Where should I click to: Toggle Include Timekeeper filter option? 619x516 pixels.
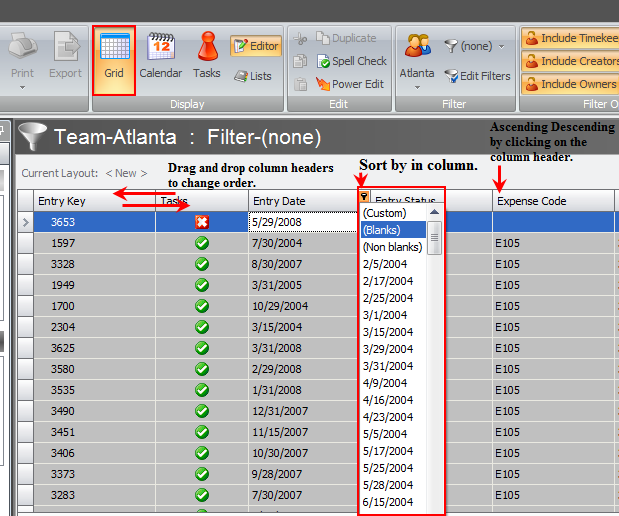(572, 38)
